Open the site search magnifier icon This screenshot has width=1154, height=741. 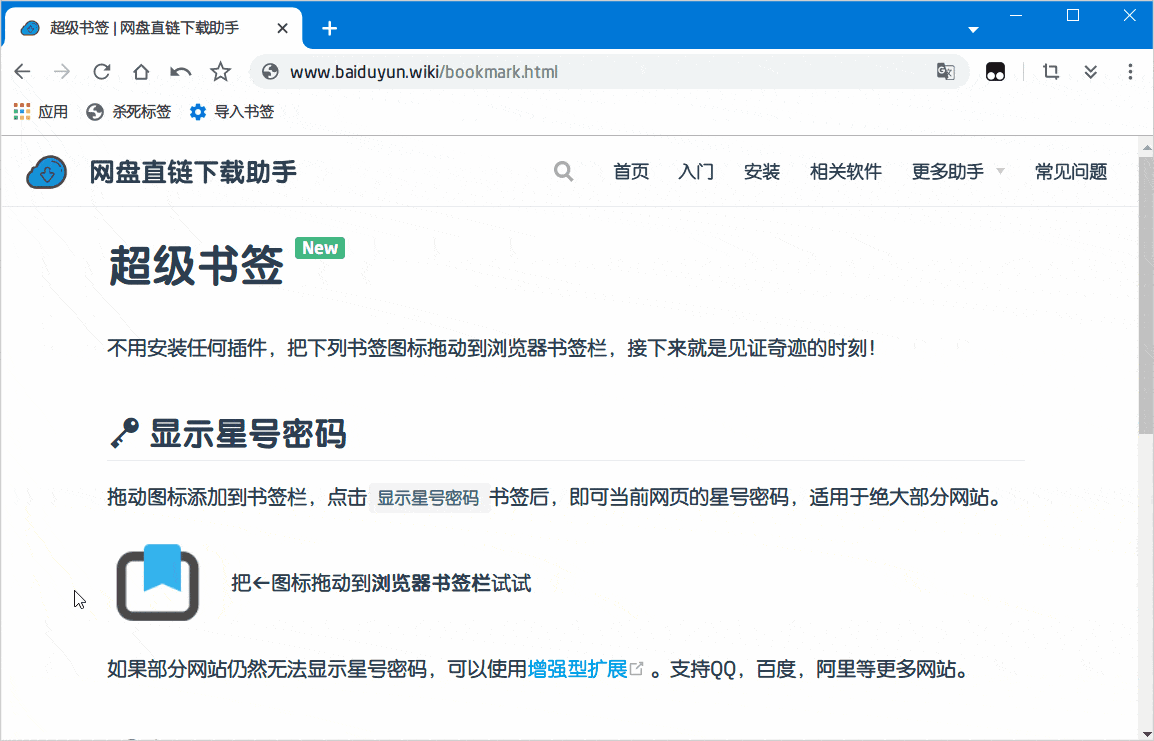[x=564, y=171]
